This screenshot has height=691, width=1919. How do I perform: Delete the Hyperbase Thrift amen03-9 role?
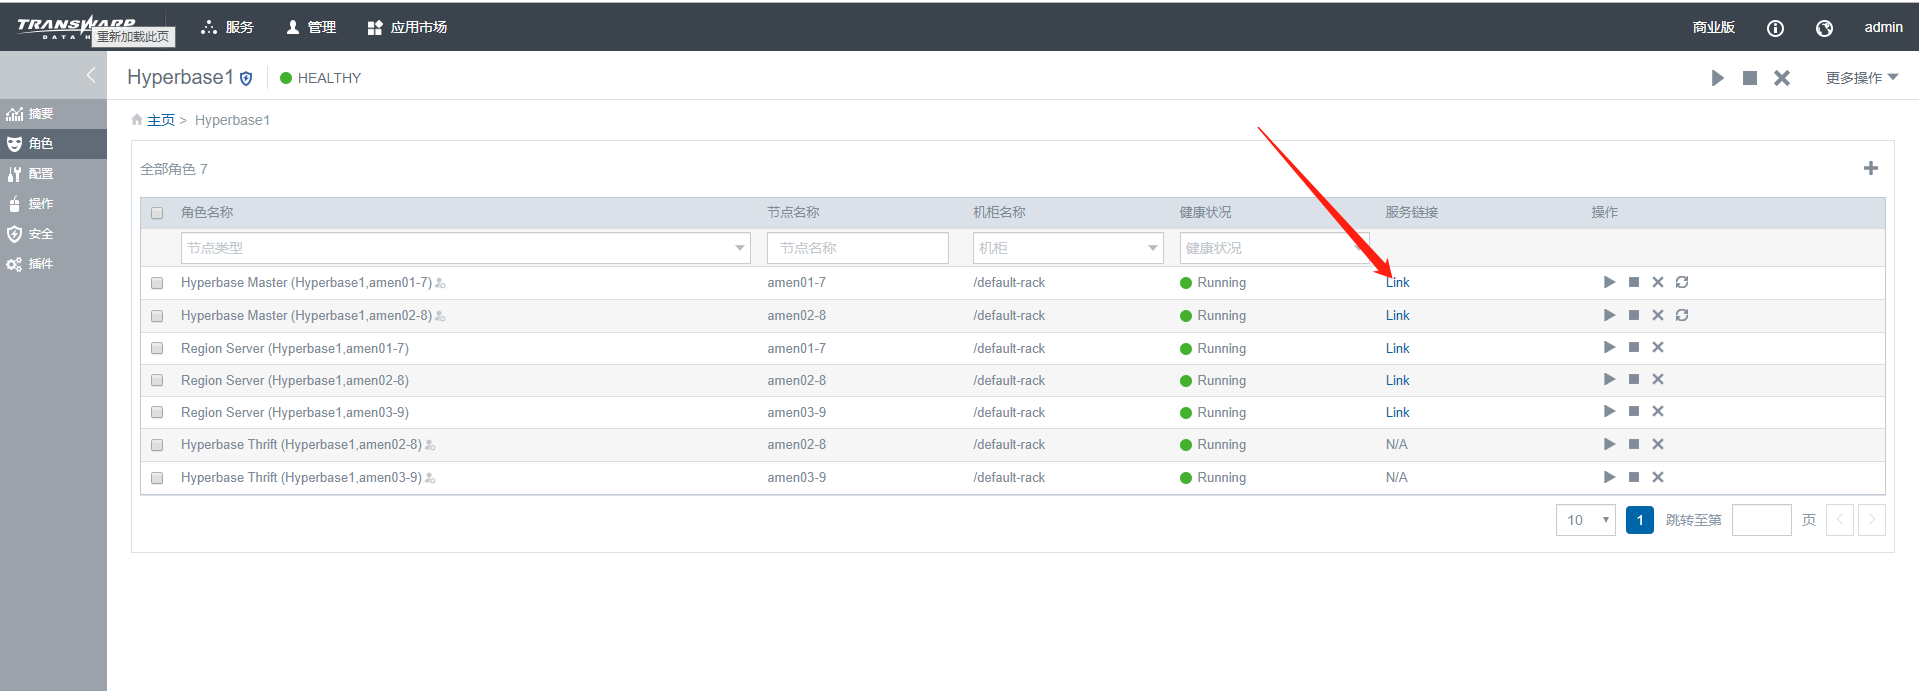[1657, 477]
